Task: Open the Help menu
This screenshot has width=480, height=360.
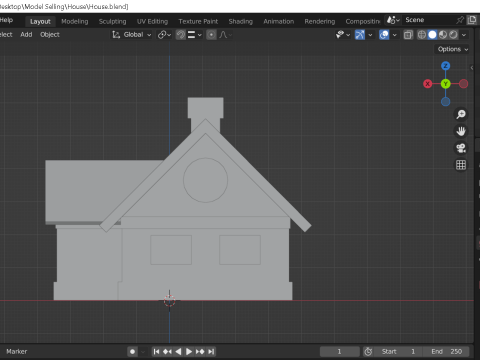Action: (6, 20)
